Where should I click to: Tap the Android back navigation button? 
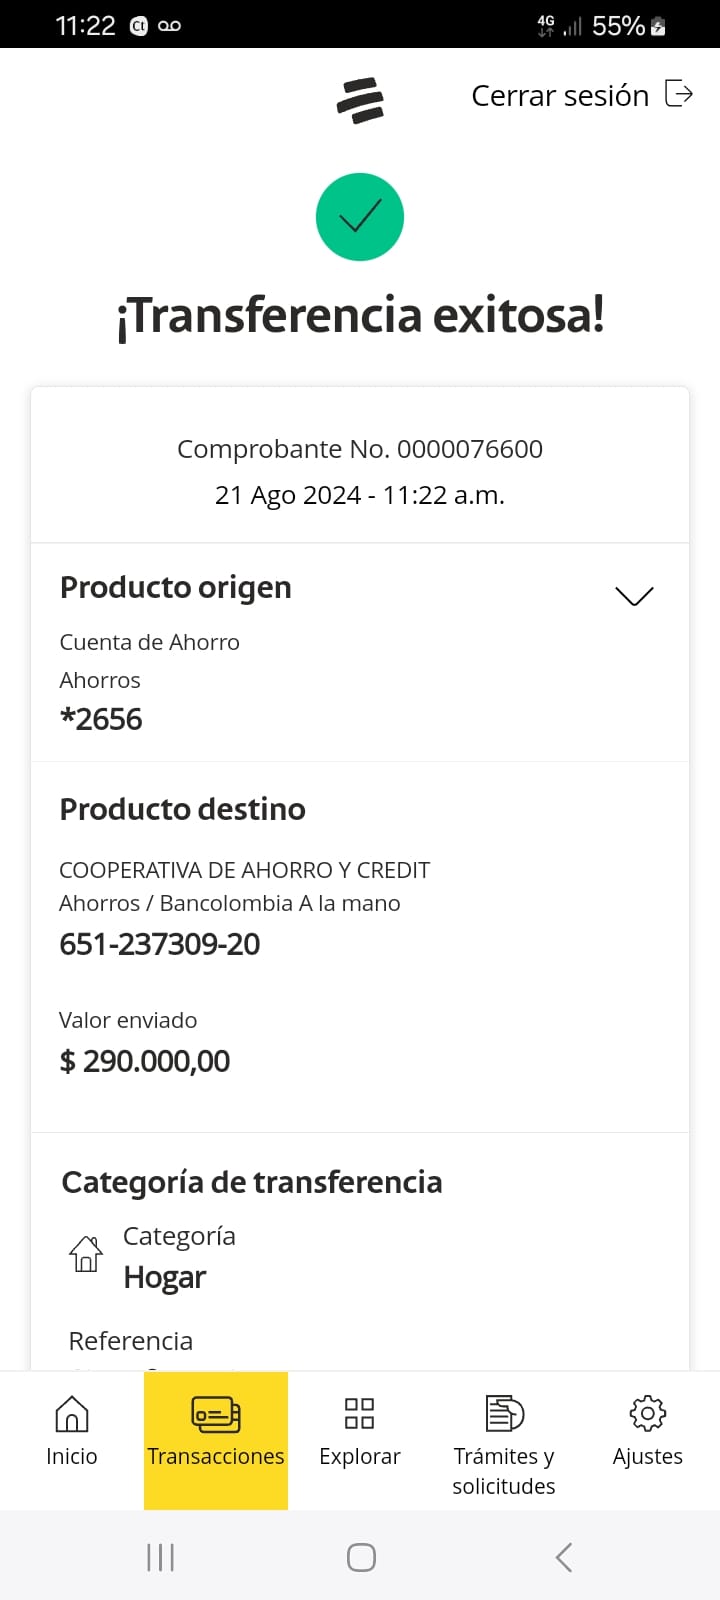coord(564,1557)
